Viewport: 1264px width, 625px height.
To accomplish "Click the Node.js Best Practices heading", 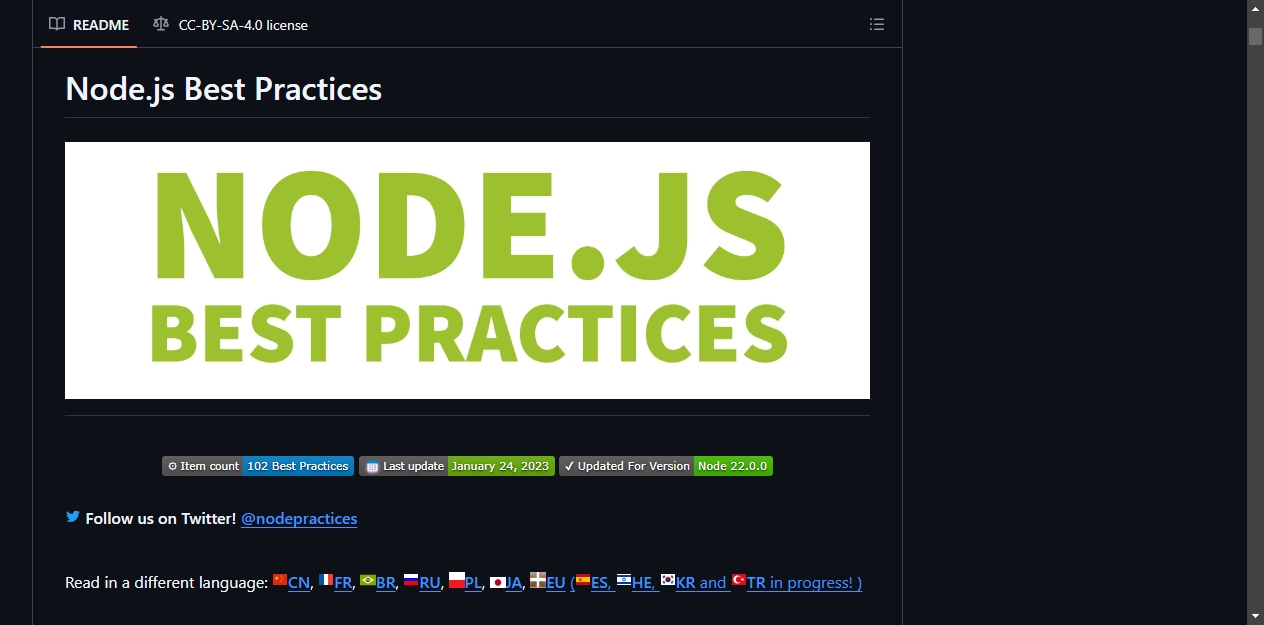I will [223, 89].
